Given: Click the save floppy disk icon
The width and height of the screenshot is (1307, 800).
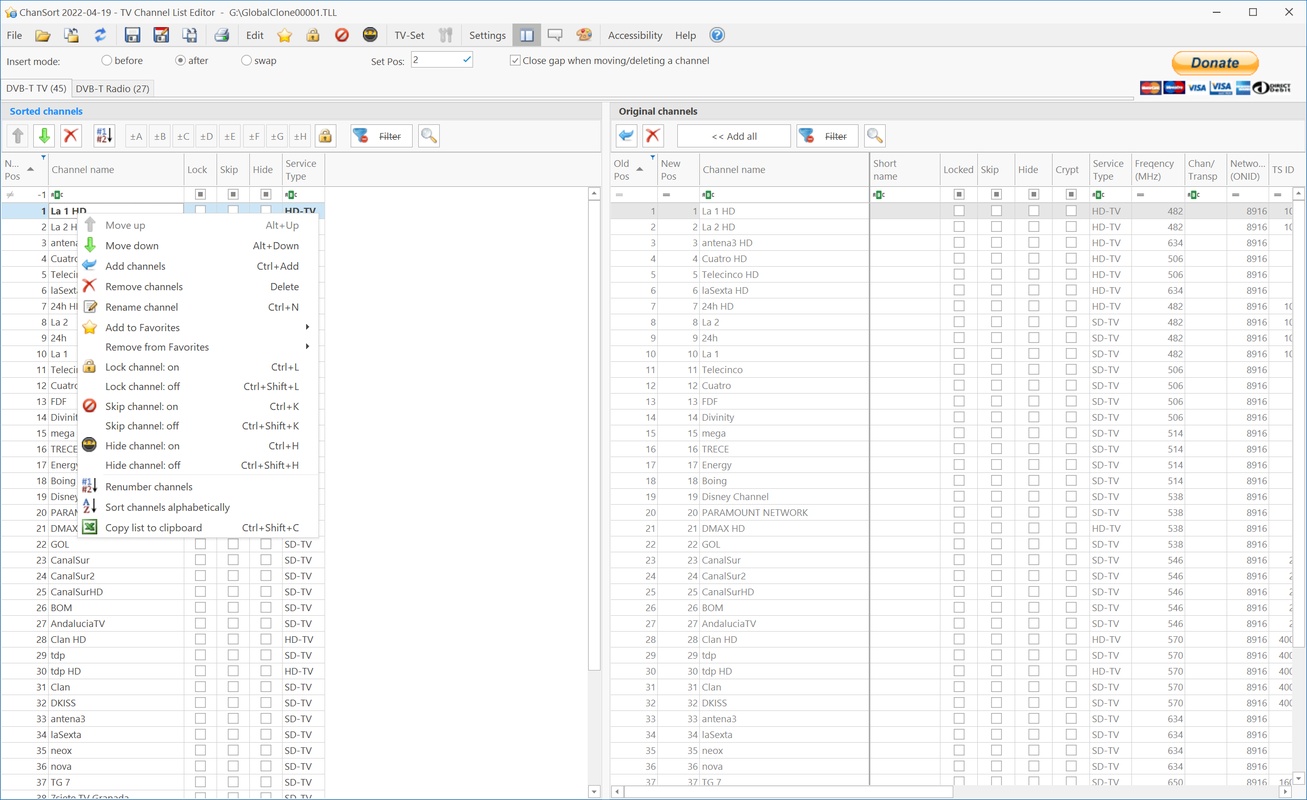Looking at the screenshot, I should click(x=132, y=35).
